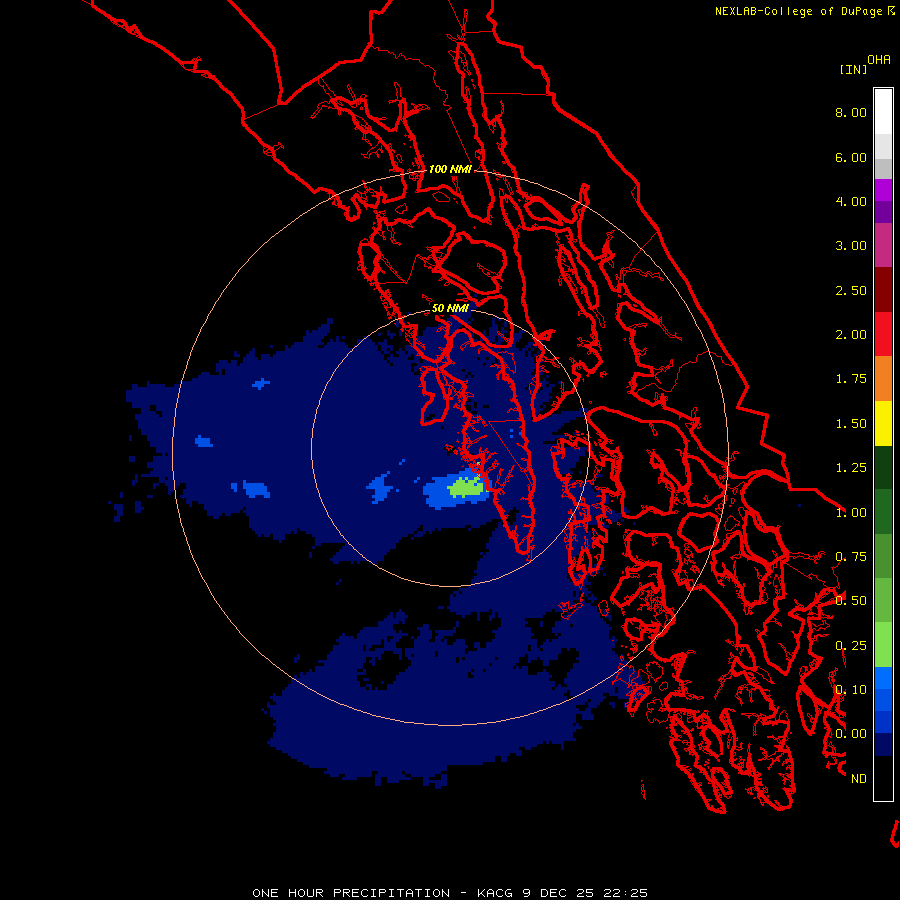
Task: Pick the yellow swatch beside 1.50
Action: 883,423
